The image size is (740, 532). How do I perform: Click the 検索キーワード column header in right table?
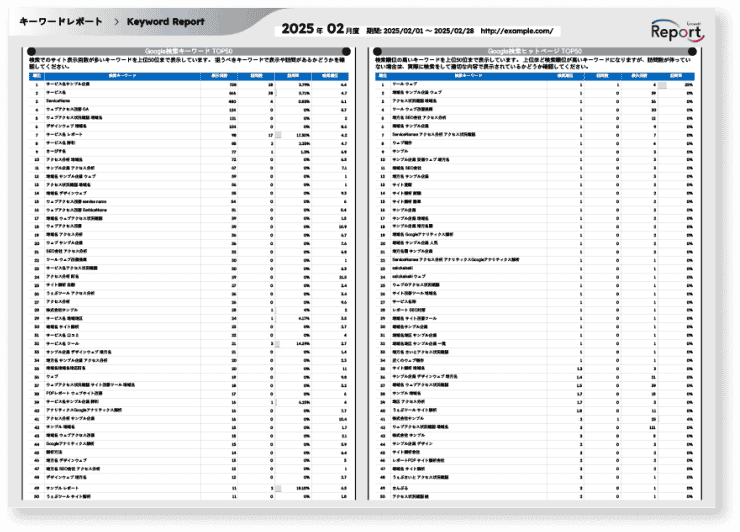pos(468,75)
